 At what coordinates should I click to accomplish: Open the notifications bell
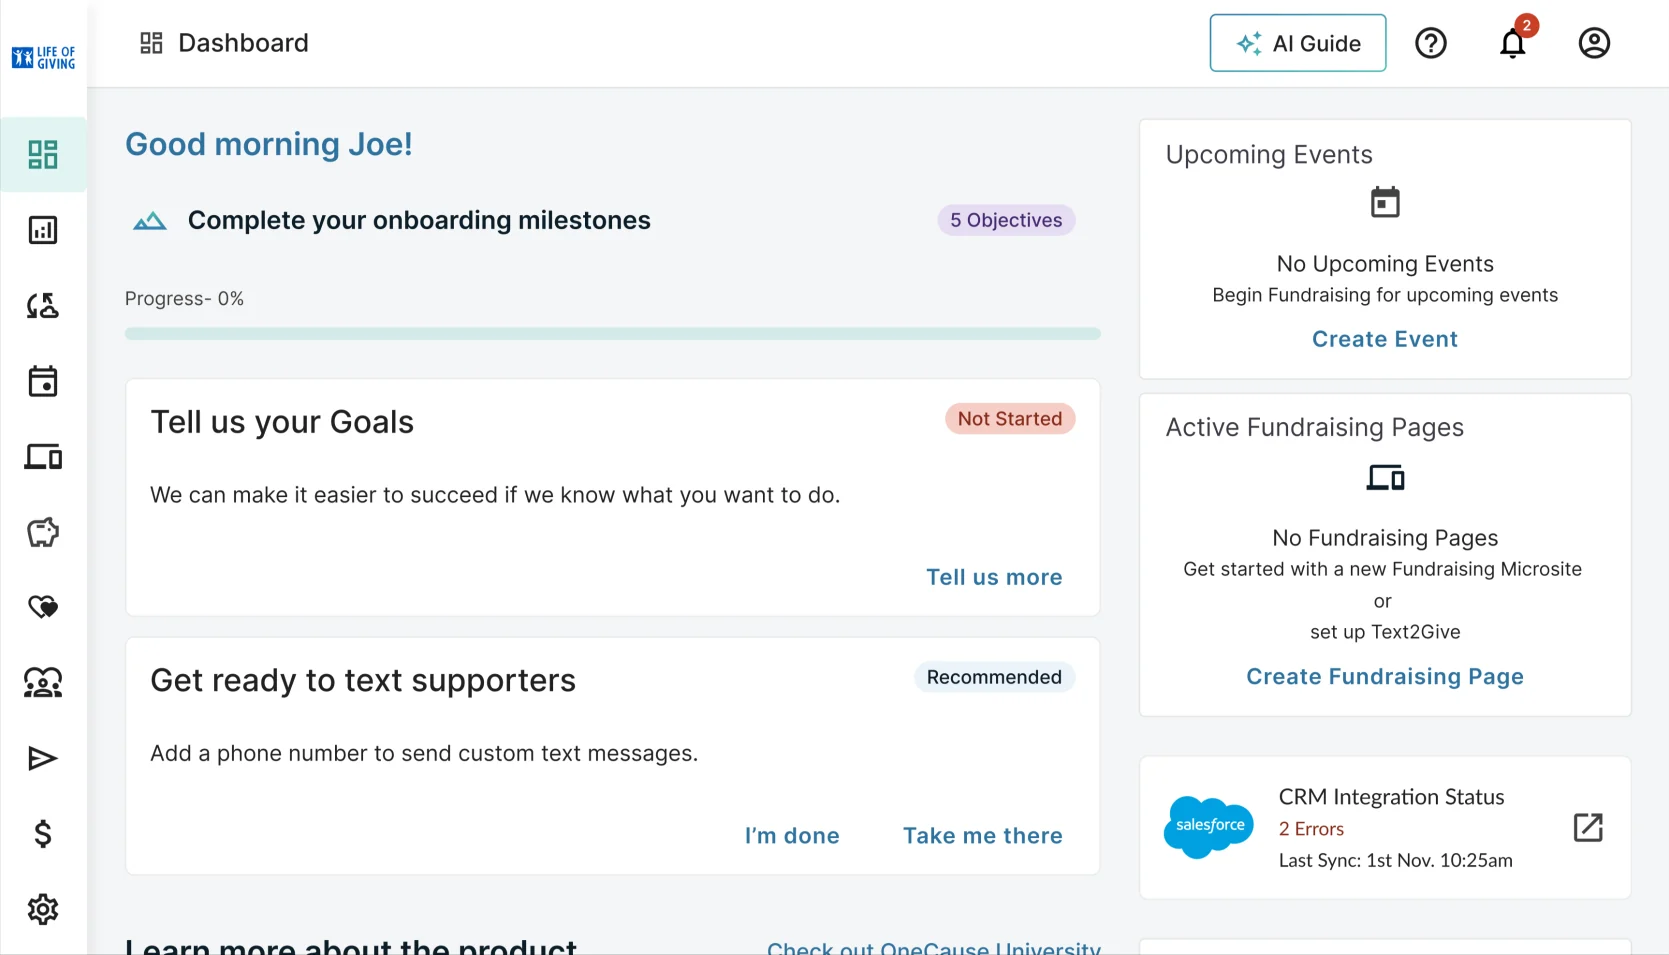point(1513,43)
